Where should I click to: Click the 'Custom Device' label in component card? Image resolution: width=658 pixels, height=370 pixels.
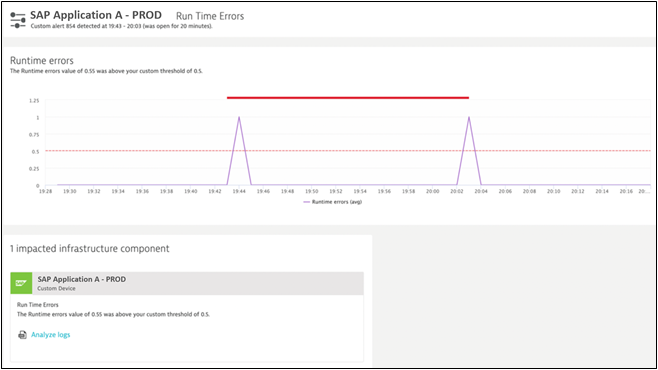[x=56, y=289]
